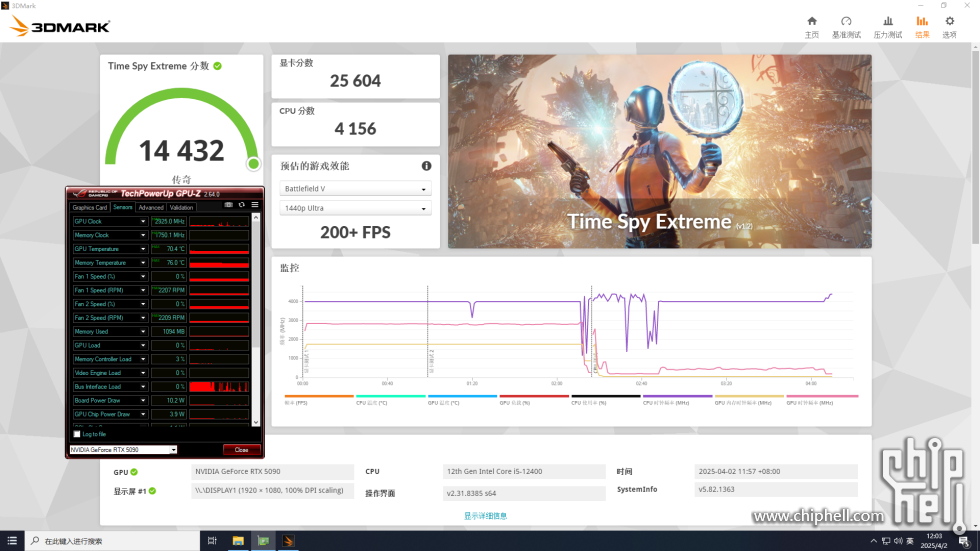Open the results bar chart icon

(x=922, y=21)
